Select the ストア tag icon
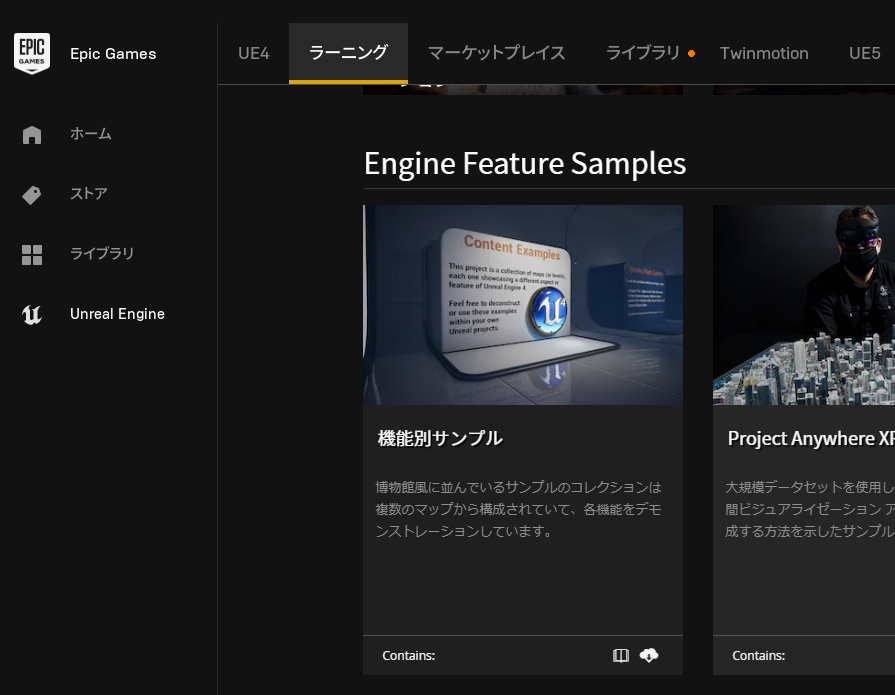895x695 pixels. [32, 195]
